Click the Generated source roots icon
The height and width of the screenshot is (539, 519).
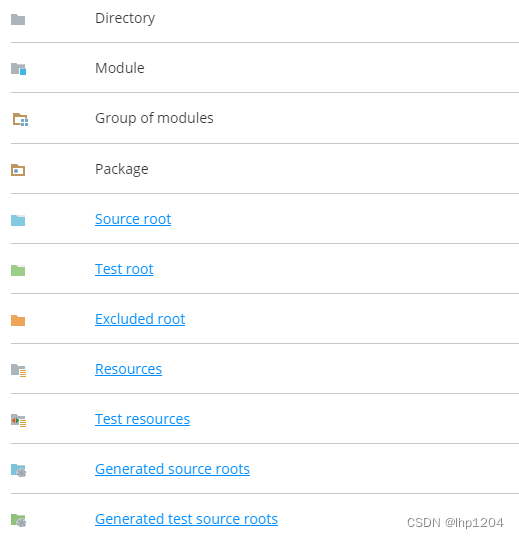(x=19, y=470)
